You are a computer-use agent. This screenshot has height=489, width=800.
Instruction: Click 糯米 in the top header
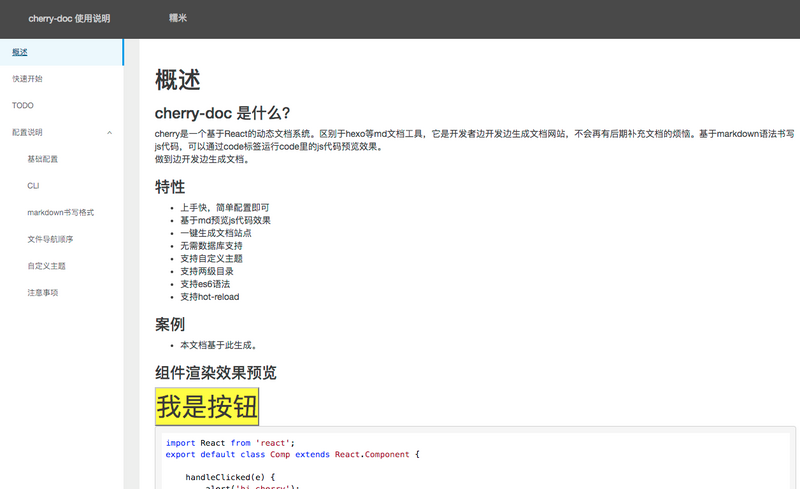[x=178, y=18]
